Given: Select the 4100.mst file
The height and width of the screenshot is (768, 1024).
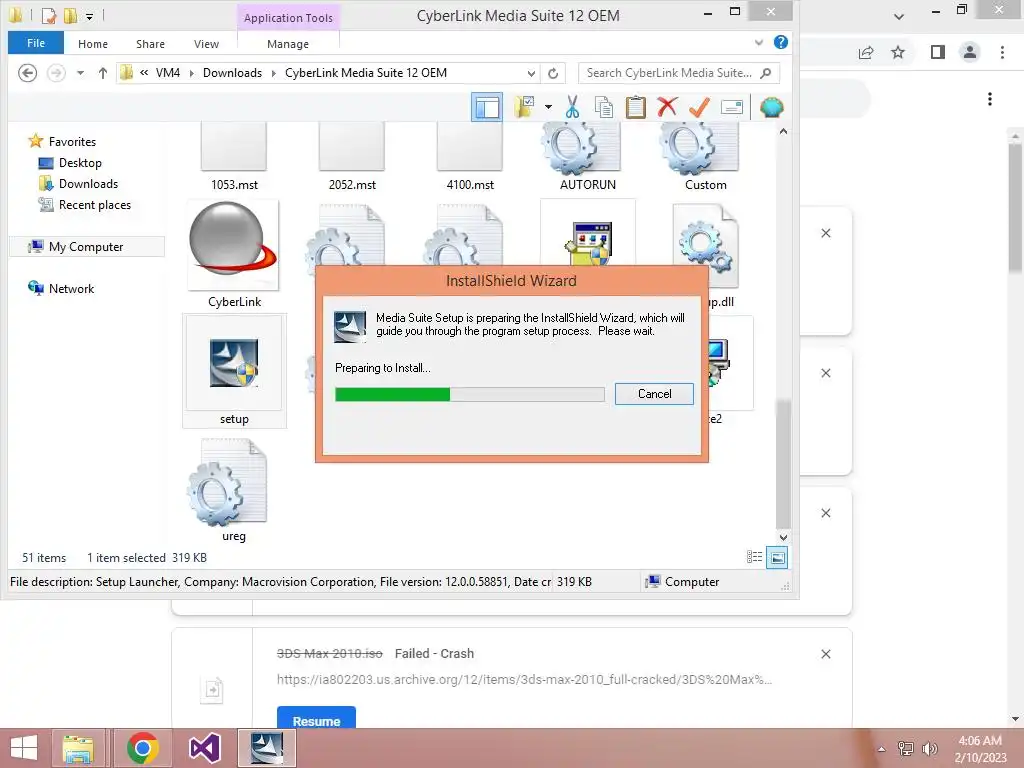Looking at the screenshot, I should (x=470, y=157).
